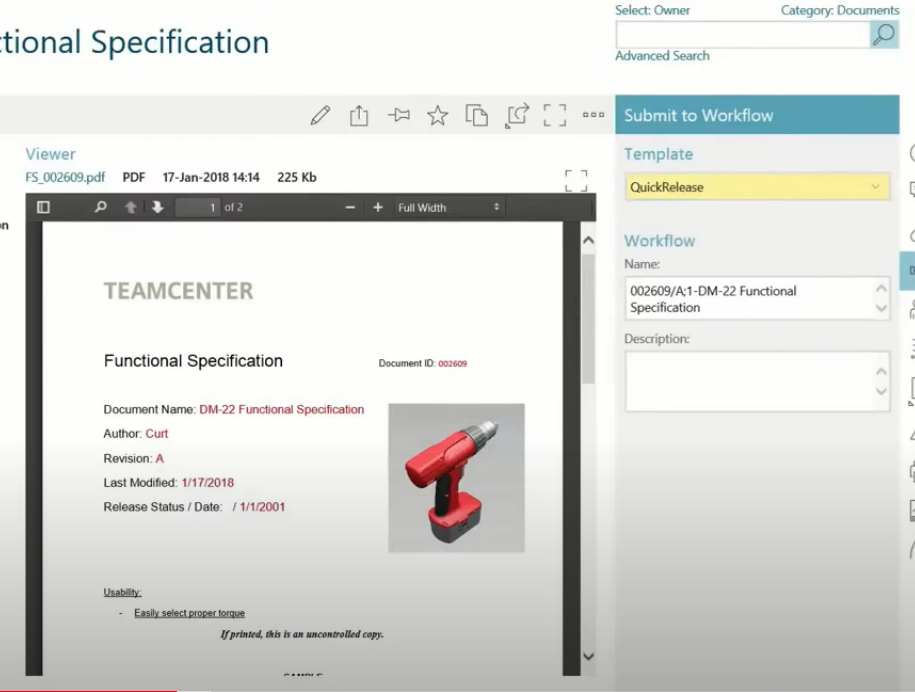Click the Select: Owner filter

pos(652,10)
